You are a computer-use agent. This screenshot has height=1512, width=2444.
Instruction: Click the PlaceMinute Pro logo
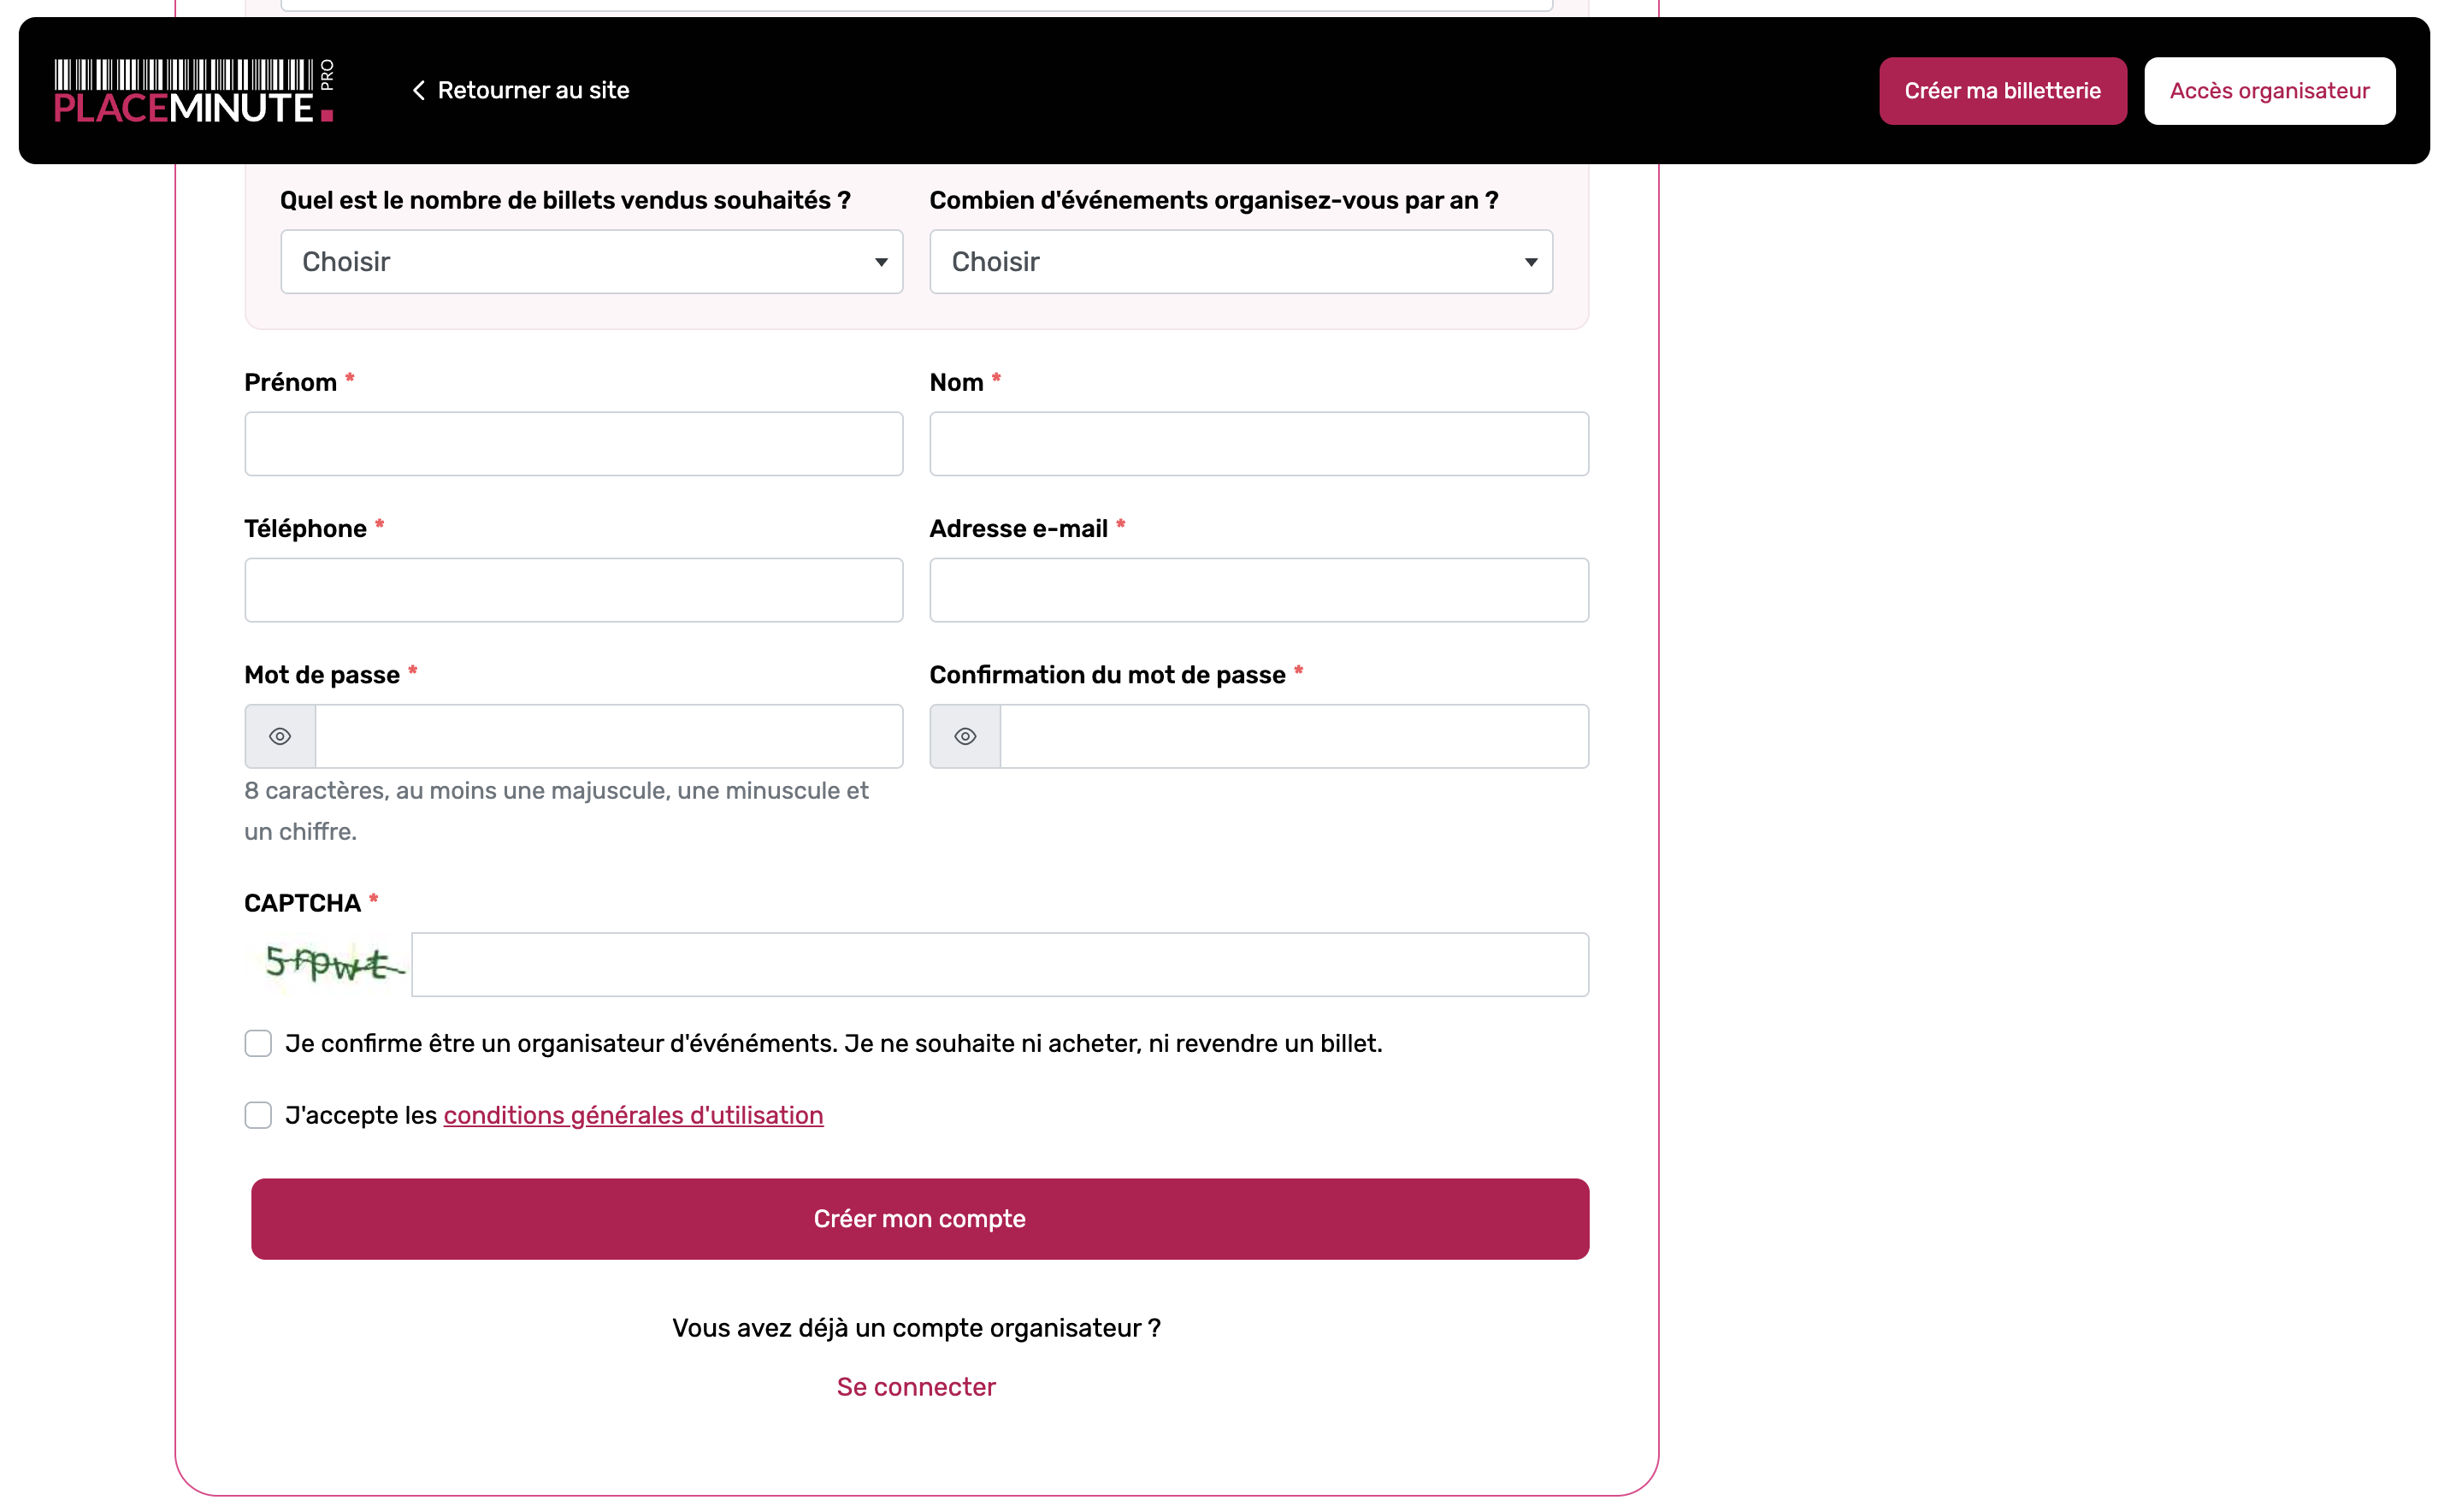pyautogui.click(x=194, y=91)
